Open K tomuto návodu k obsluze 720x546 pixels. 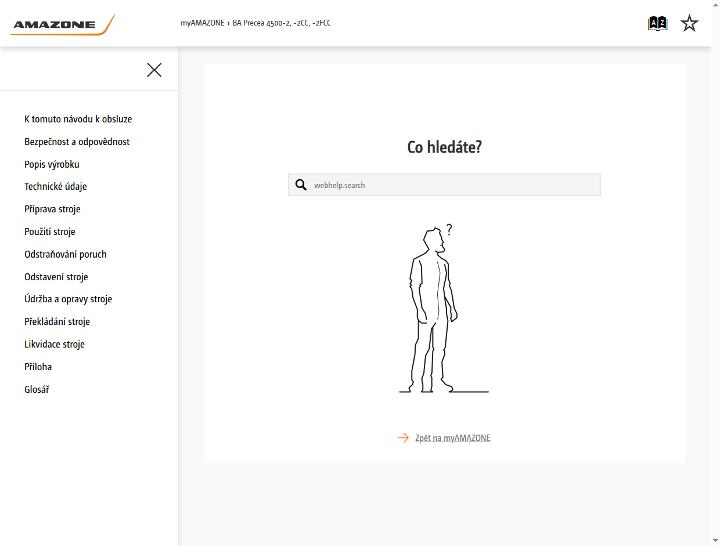(78, 119)
